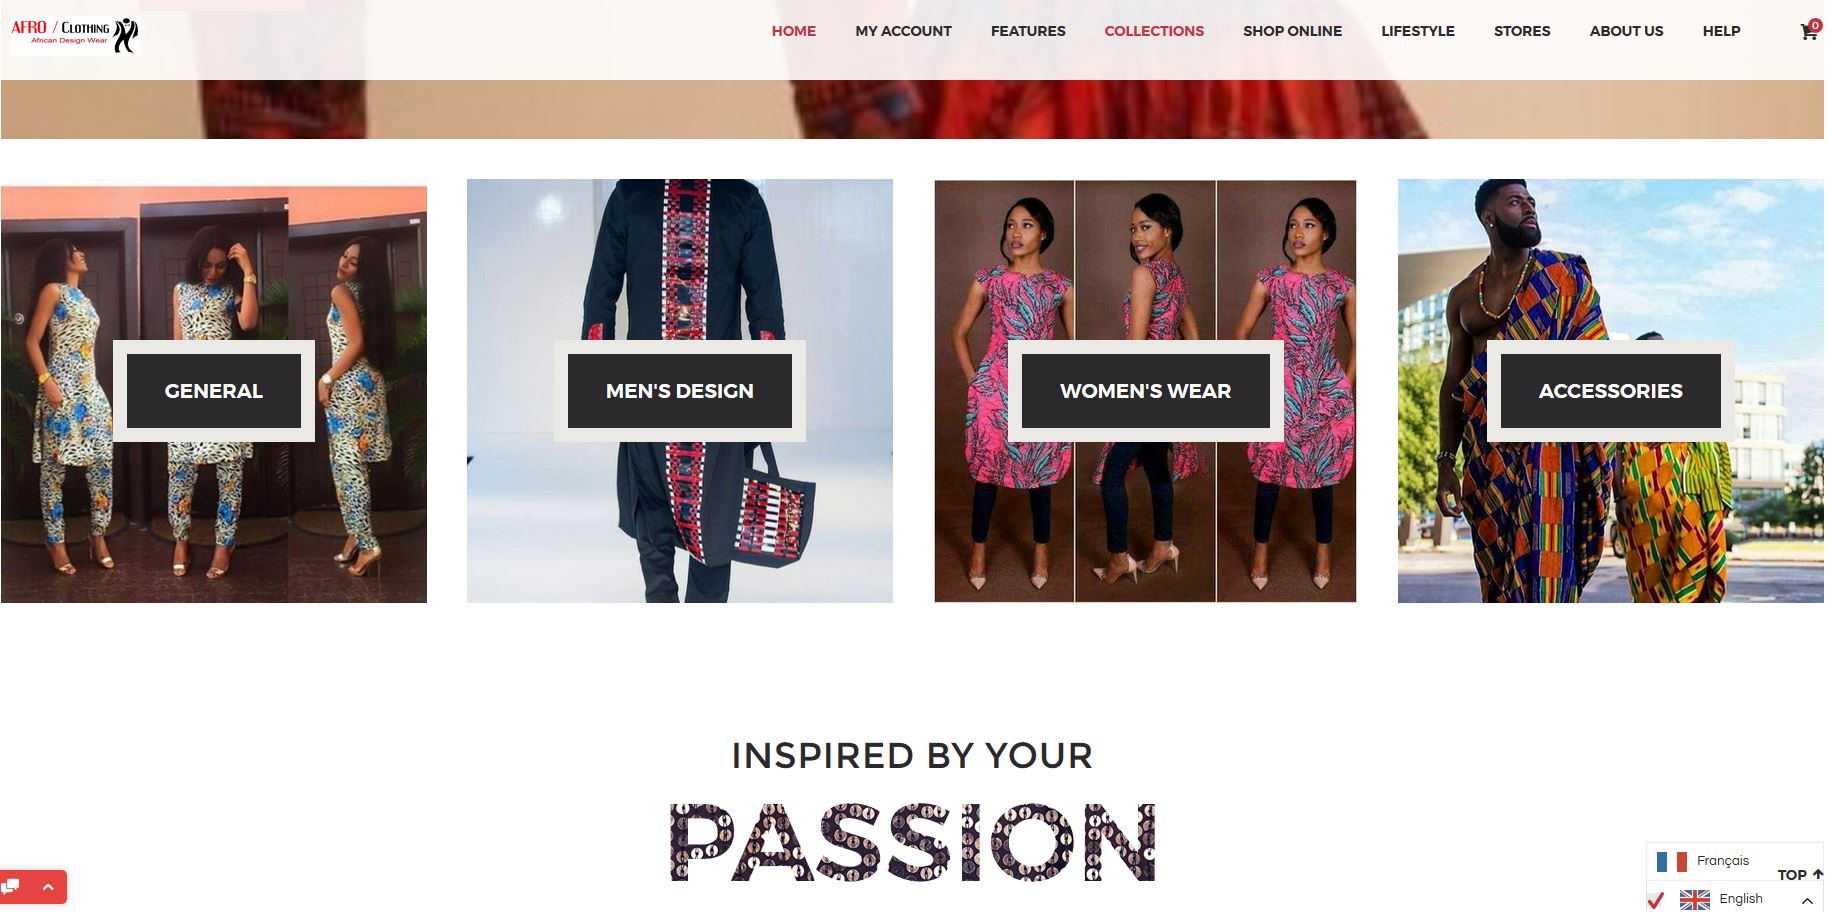Open the chat widget icon
The height and width of the screenshot is (912, 1829).
click(11, 887)
